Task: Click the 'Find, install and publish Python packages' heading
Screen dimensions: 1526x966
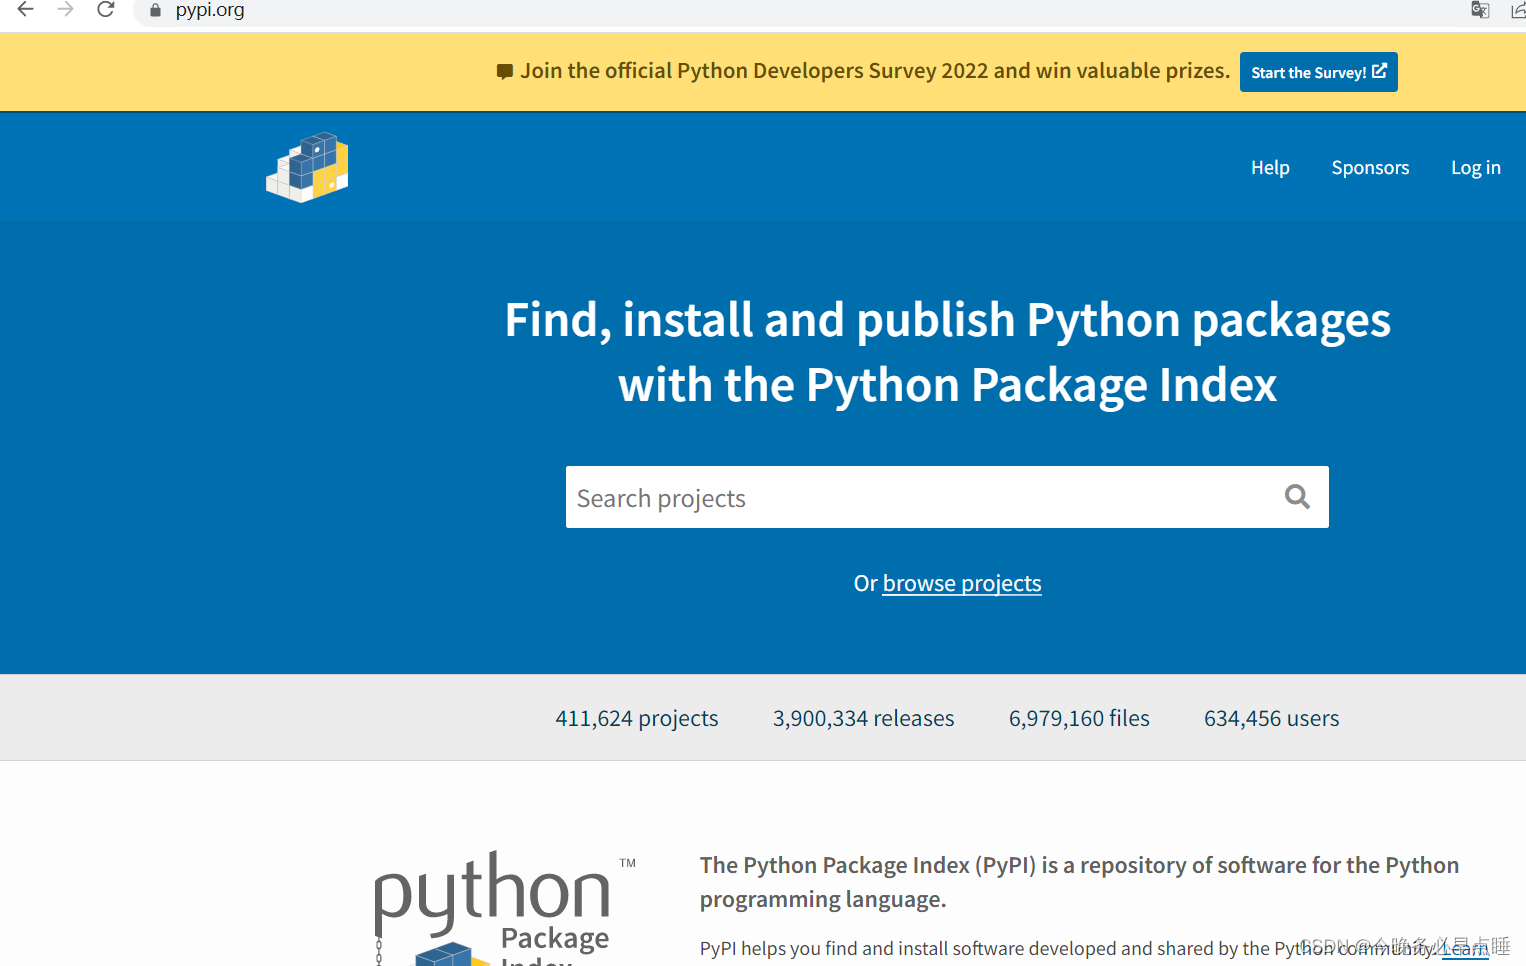Action: point(947,352)
